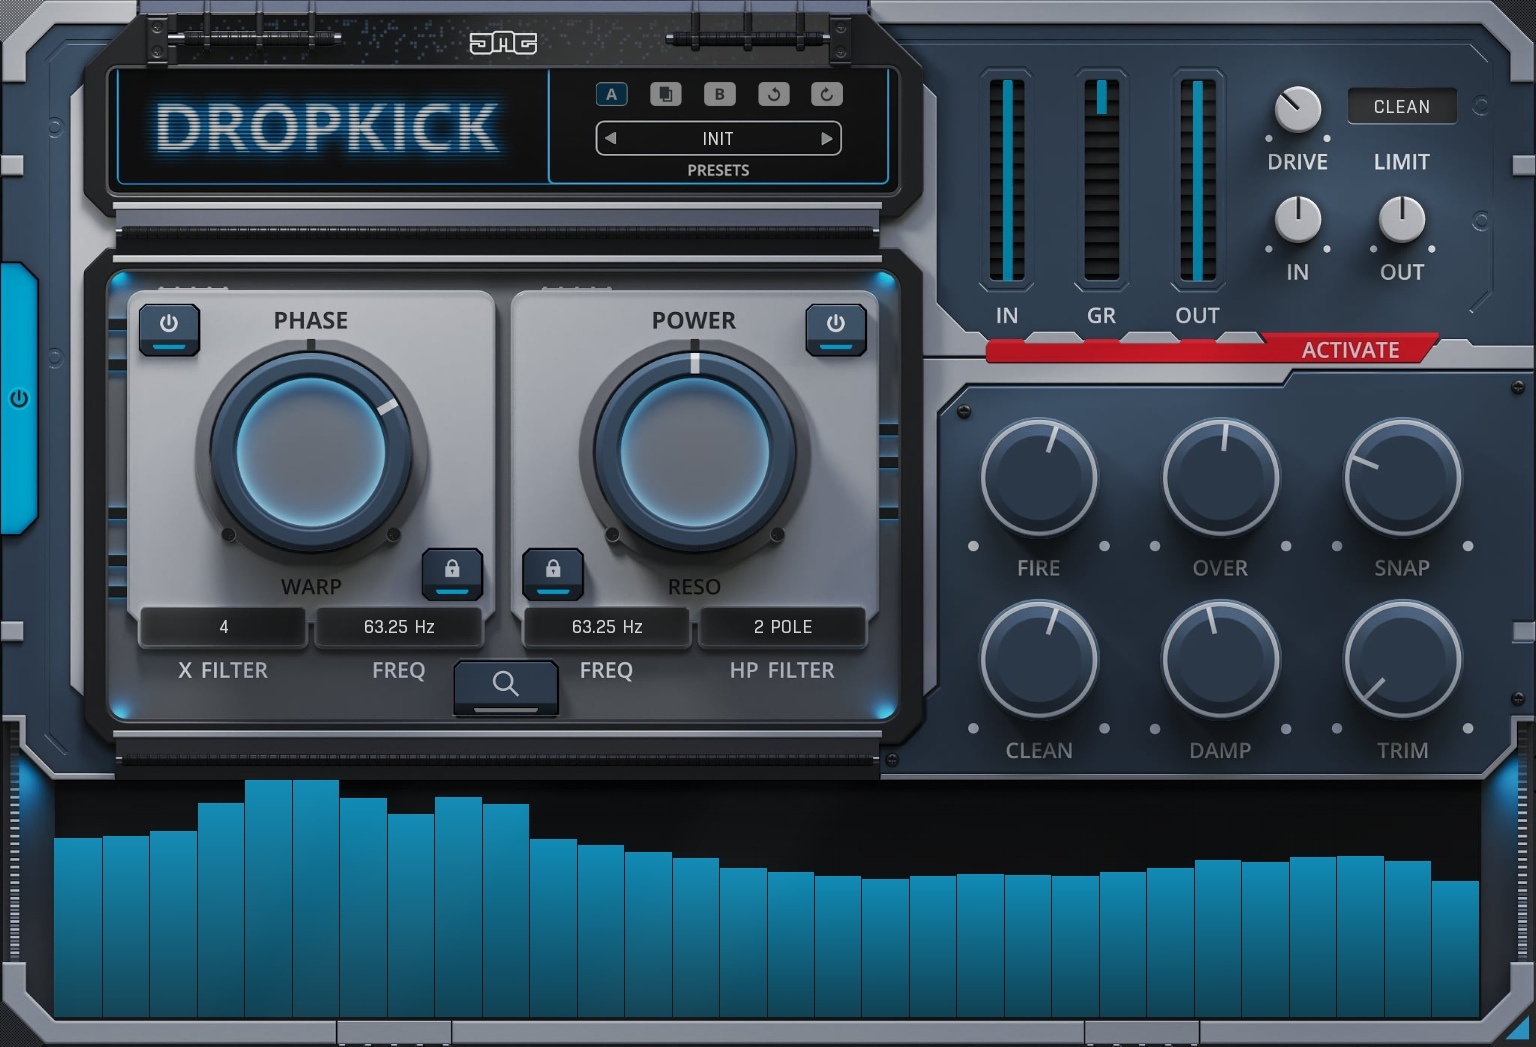Open the HP FILTER pole selector
The height and width of the screenshot is (1047, 1536).
pos(781,627)
